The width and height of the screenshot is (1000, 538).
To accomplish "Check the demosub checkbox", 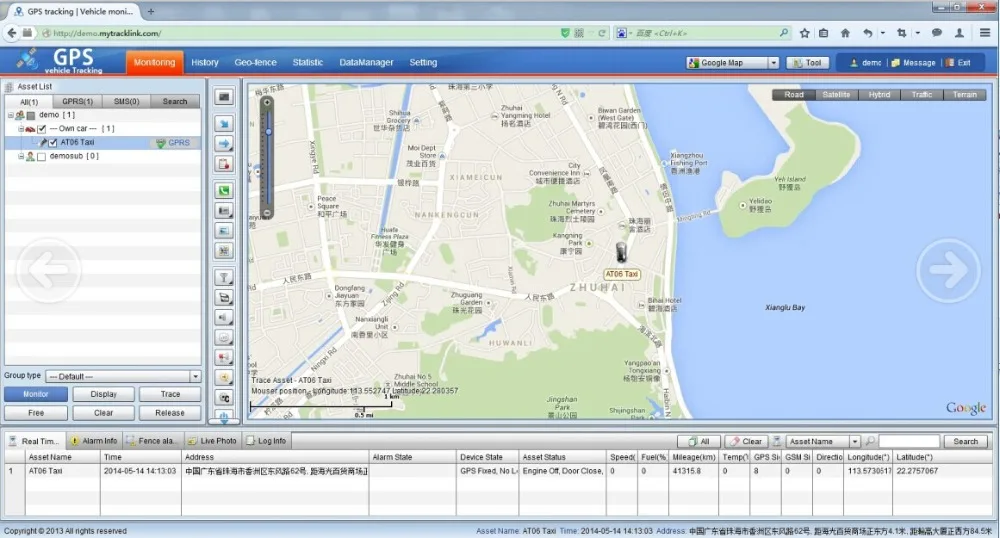I will click(x=42, y=157).
